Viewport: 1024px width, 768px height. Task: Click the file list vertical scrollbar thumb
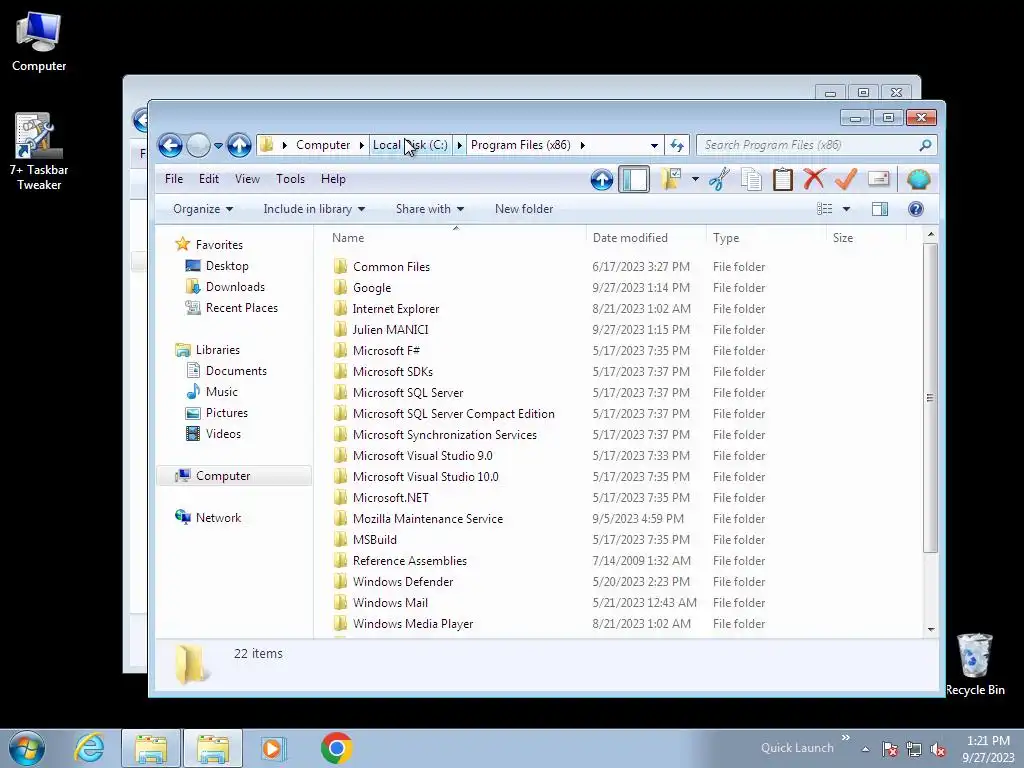(x=931, y=398)
